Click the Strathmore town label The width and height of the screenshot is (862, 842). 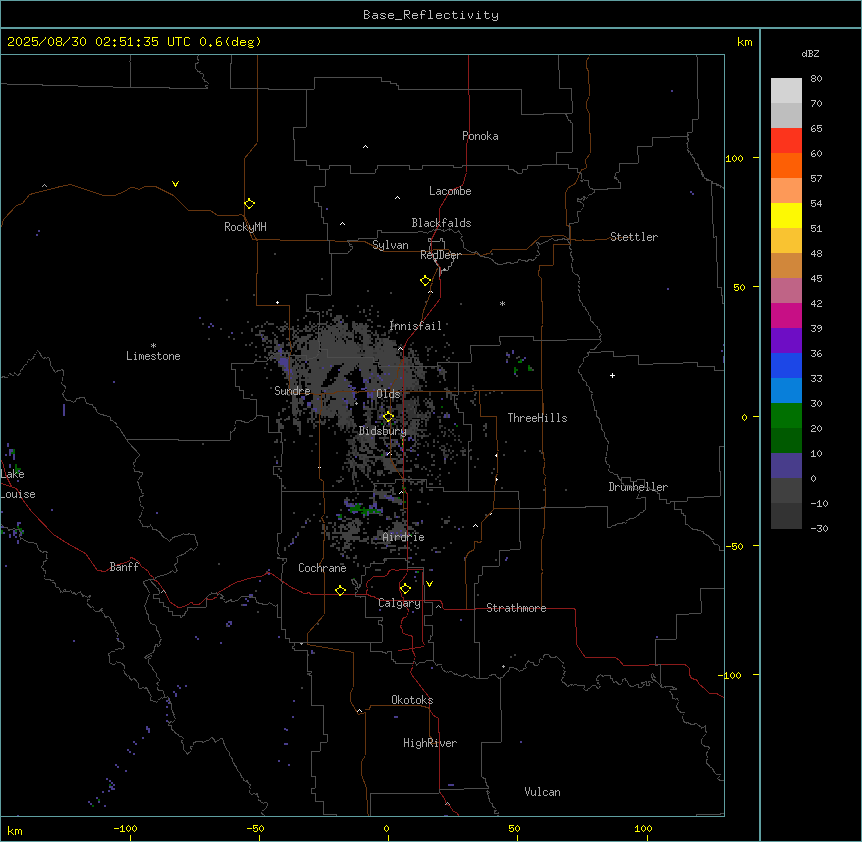[x=516, y=608]
